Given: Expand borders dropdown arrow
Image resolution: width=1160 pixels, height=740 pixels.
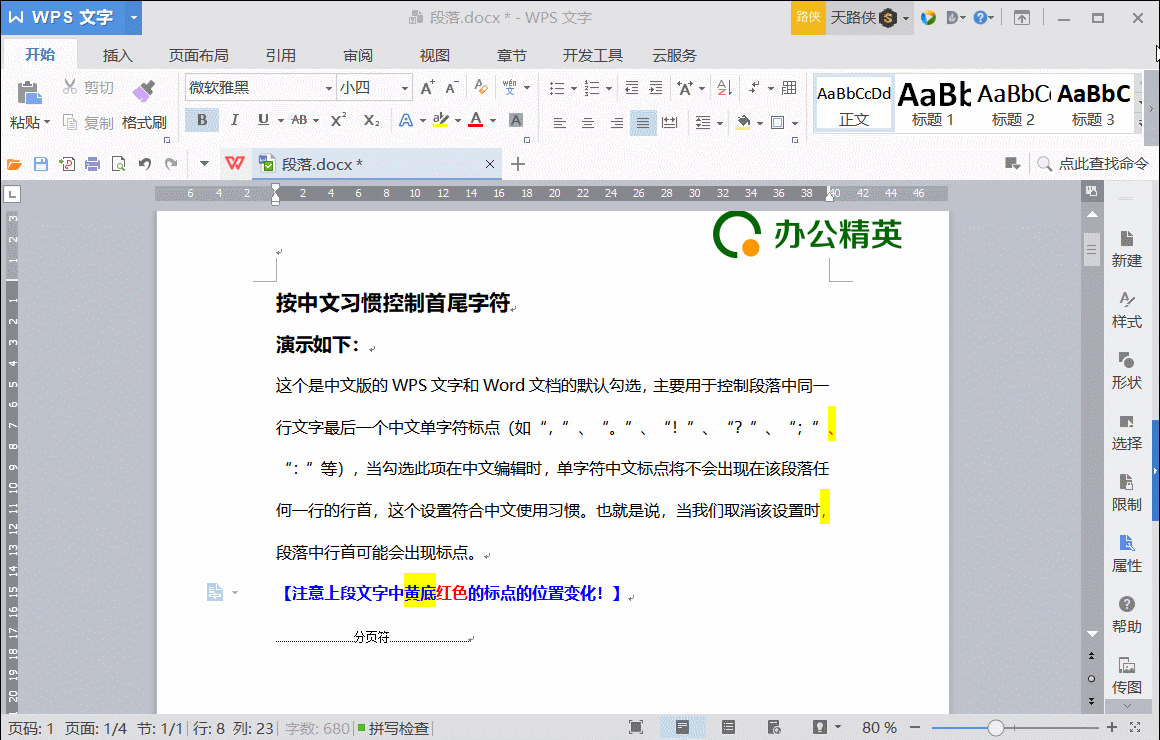Looking at the screenshot, I should point(795,123).
